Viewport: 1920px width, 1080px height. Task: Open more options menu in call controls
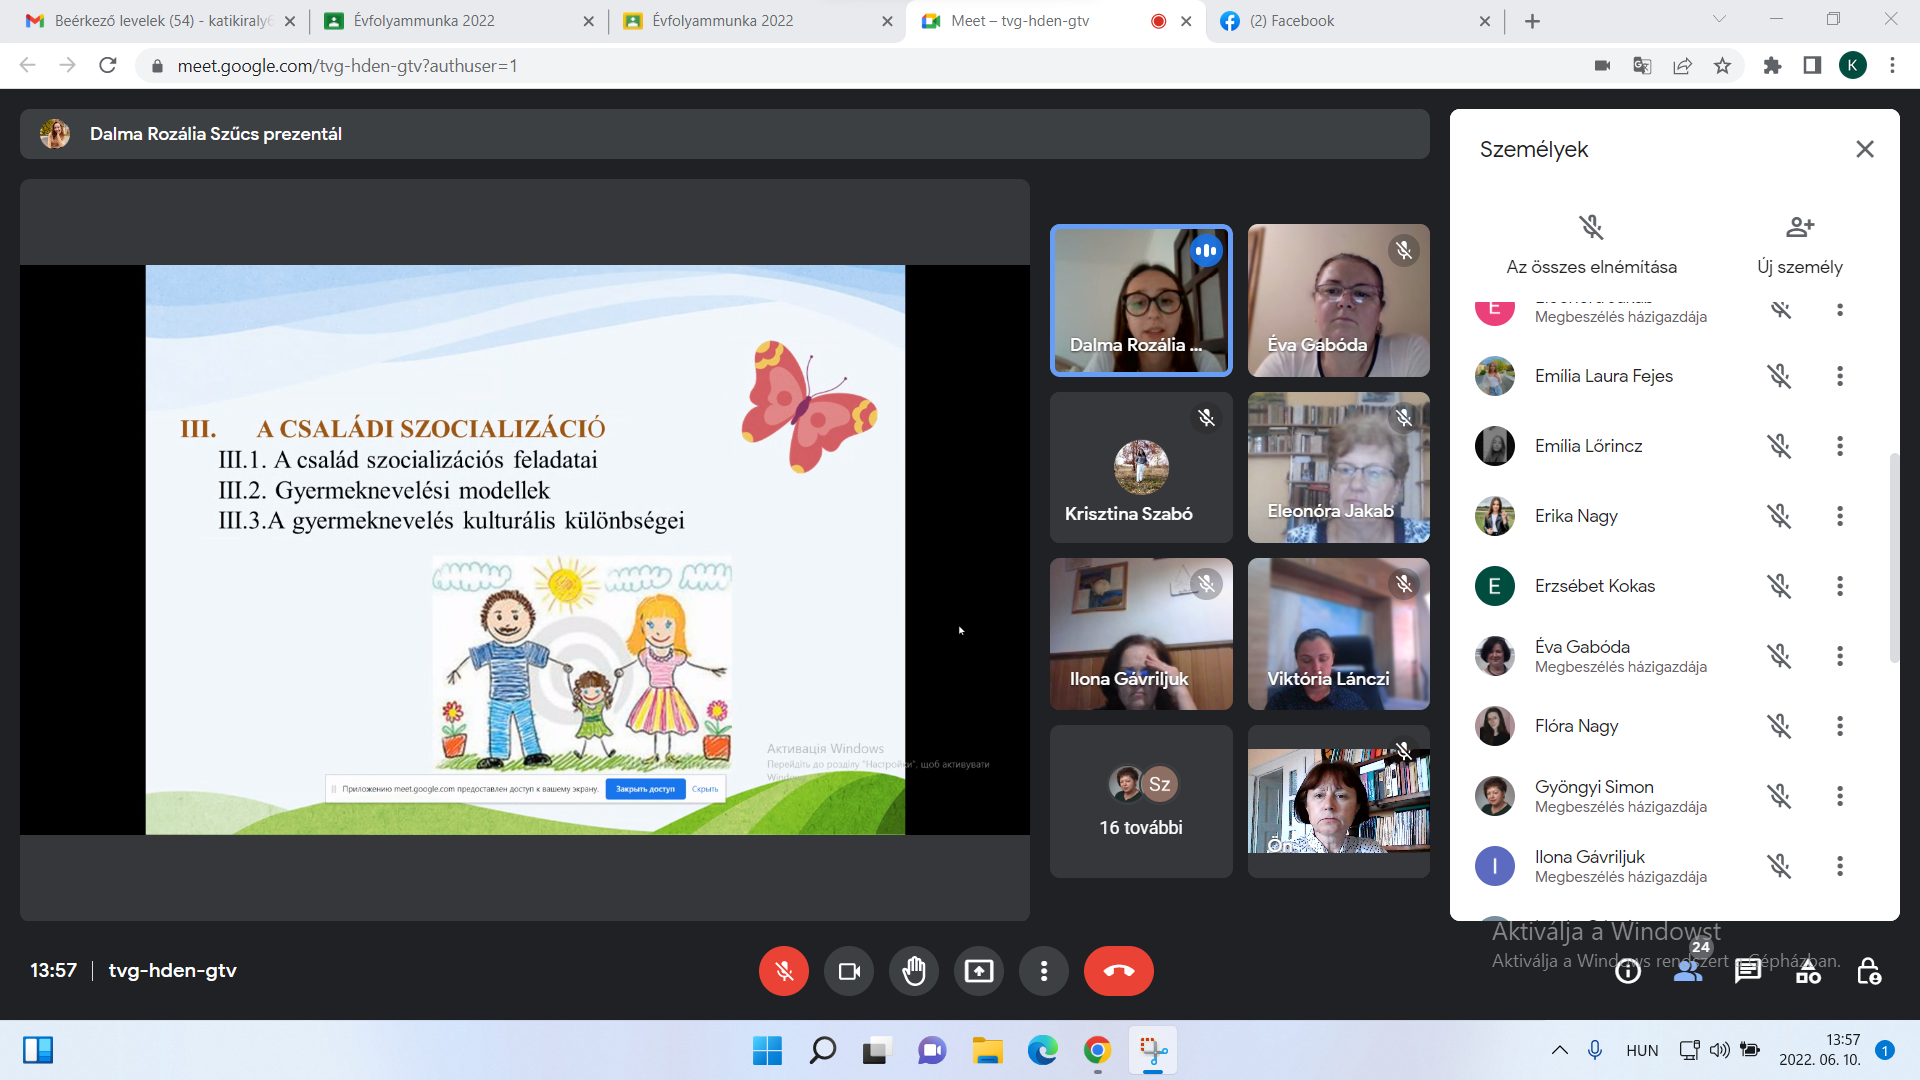click(x=1043, y=971)
